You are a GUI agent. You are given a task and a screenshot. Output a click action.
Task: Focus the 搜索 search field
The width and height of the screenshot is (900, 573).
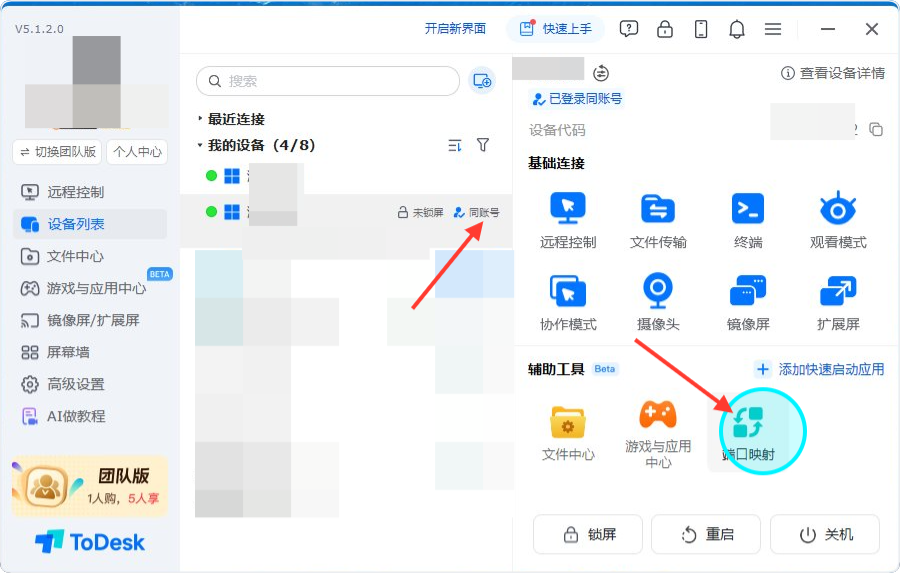328,81
